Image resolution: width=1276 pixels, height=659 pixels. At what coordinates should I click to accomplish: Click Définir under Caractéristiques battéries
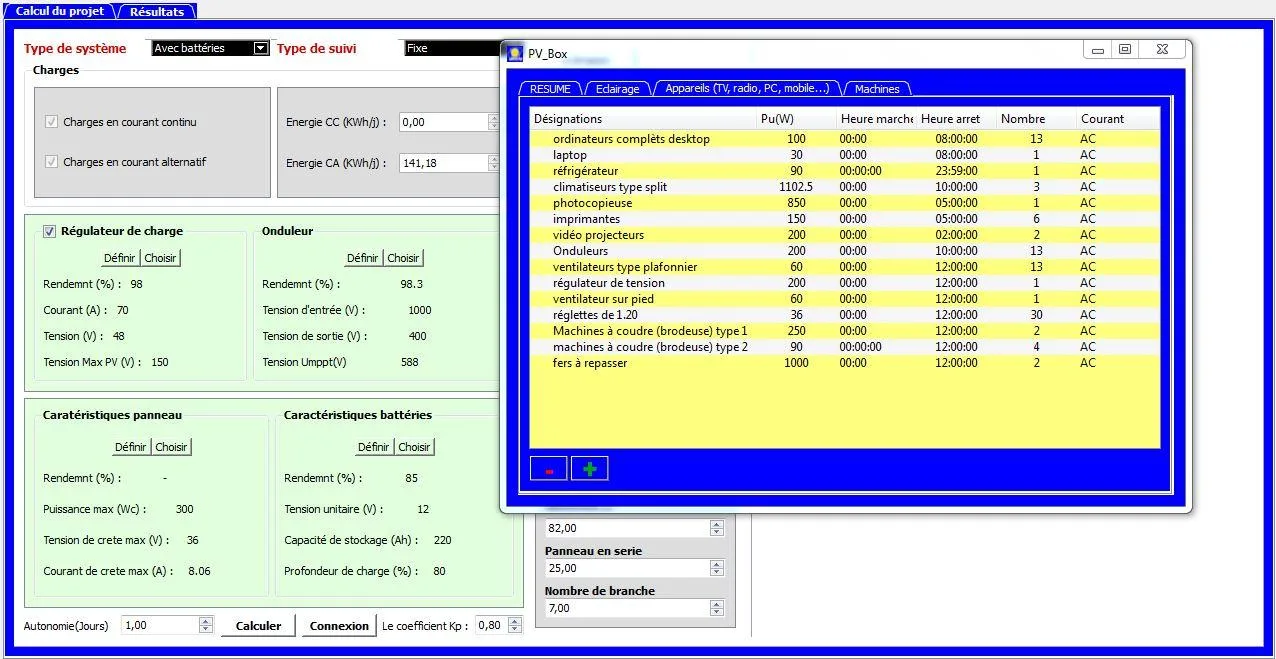click(374, 447)
